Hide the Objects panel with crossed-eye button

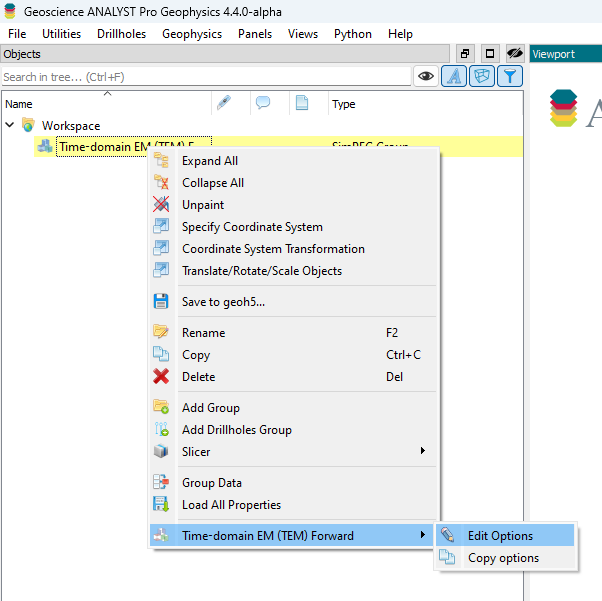click(514, 53)
